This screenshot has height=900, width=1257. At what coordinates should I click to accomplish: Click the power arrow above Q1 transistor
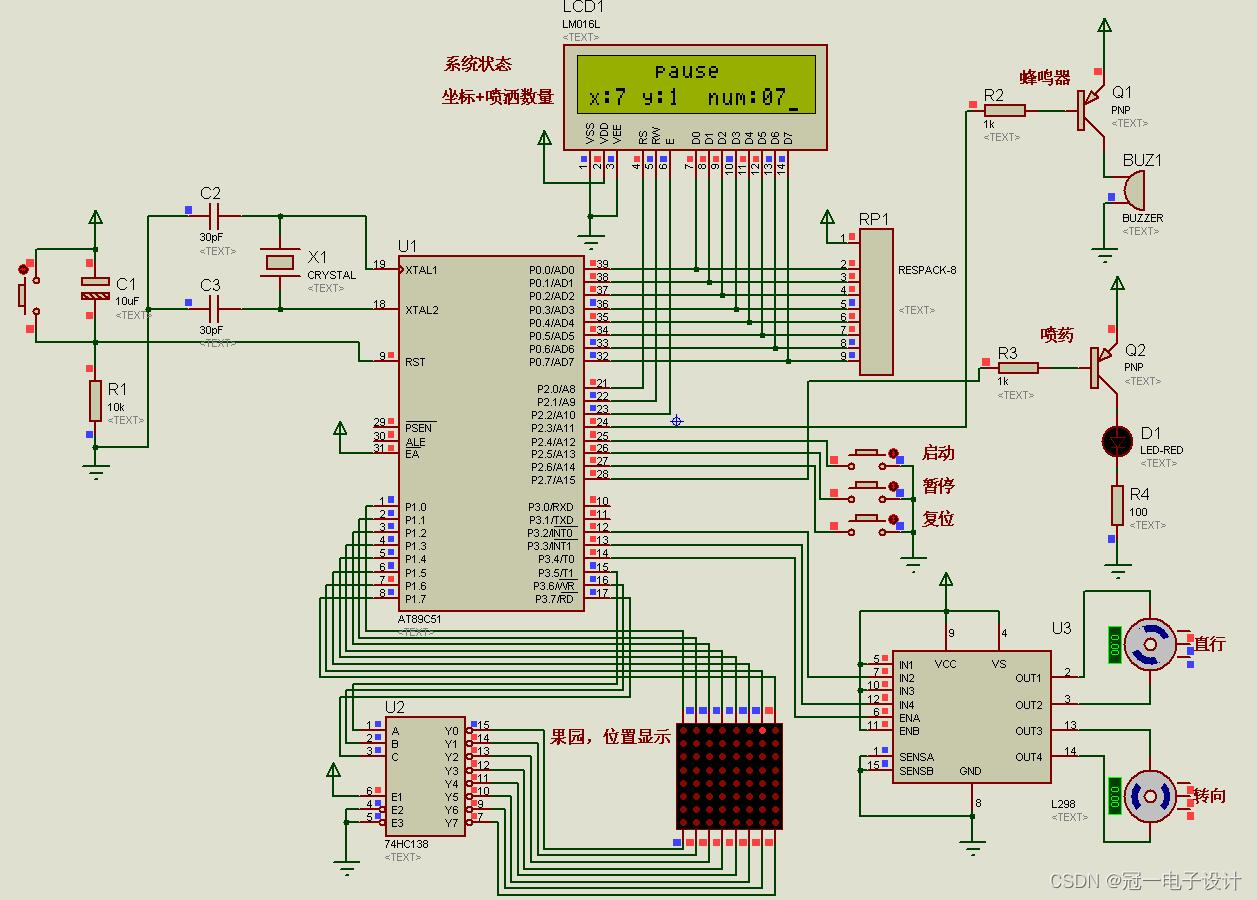1104,26
